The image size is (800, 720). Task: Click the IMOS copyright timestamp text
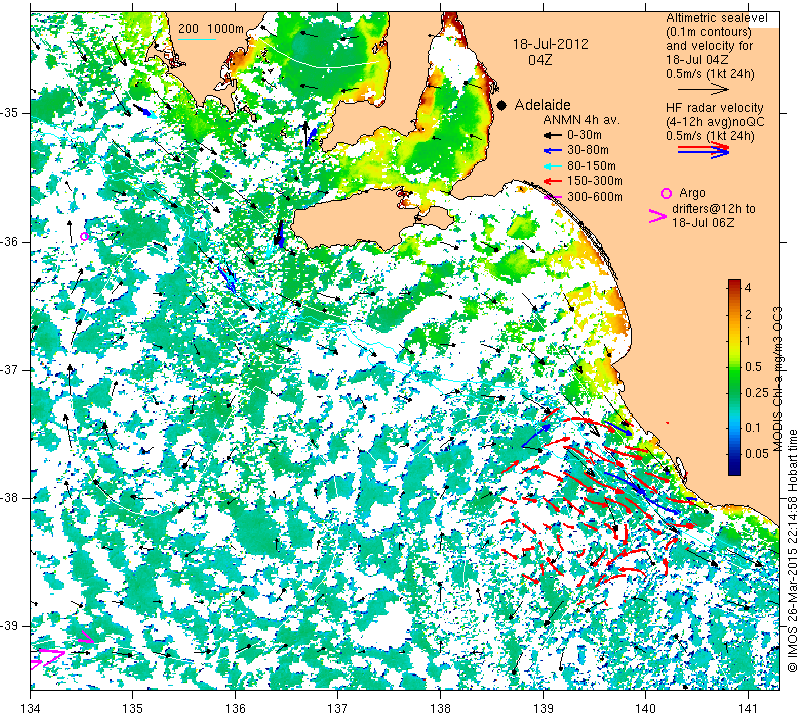792,551
